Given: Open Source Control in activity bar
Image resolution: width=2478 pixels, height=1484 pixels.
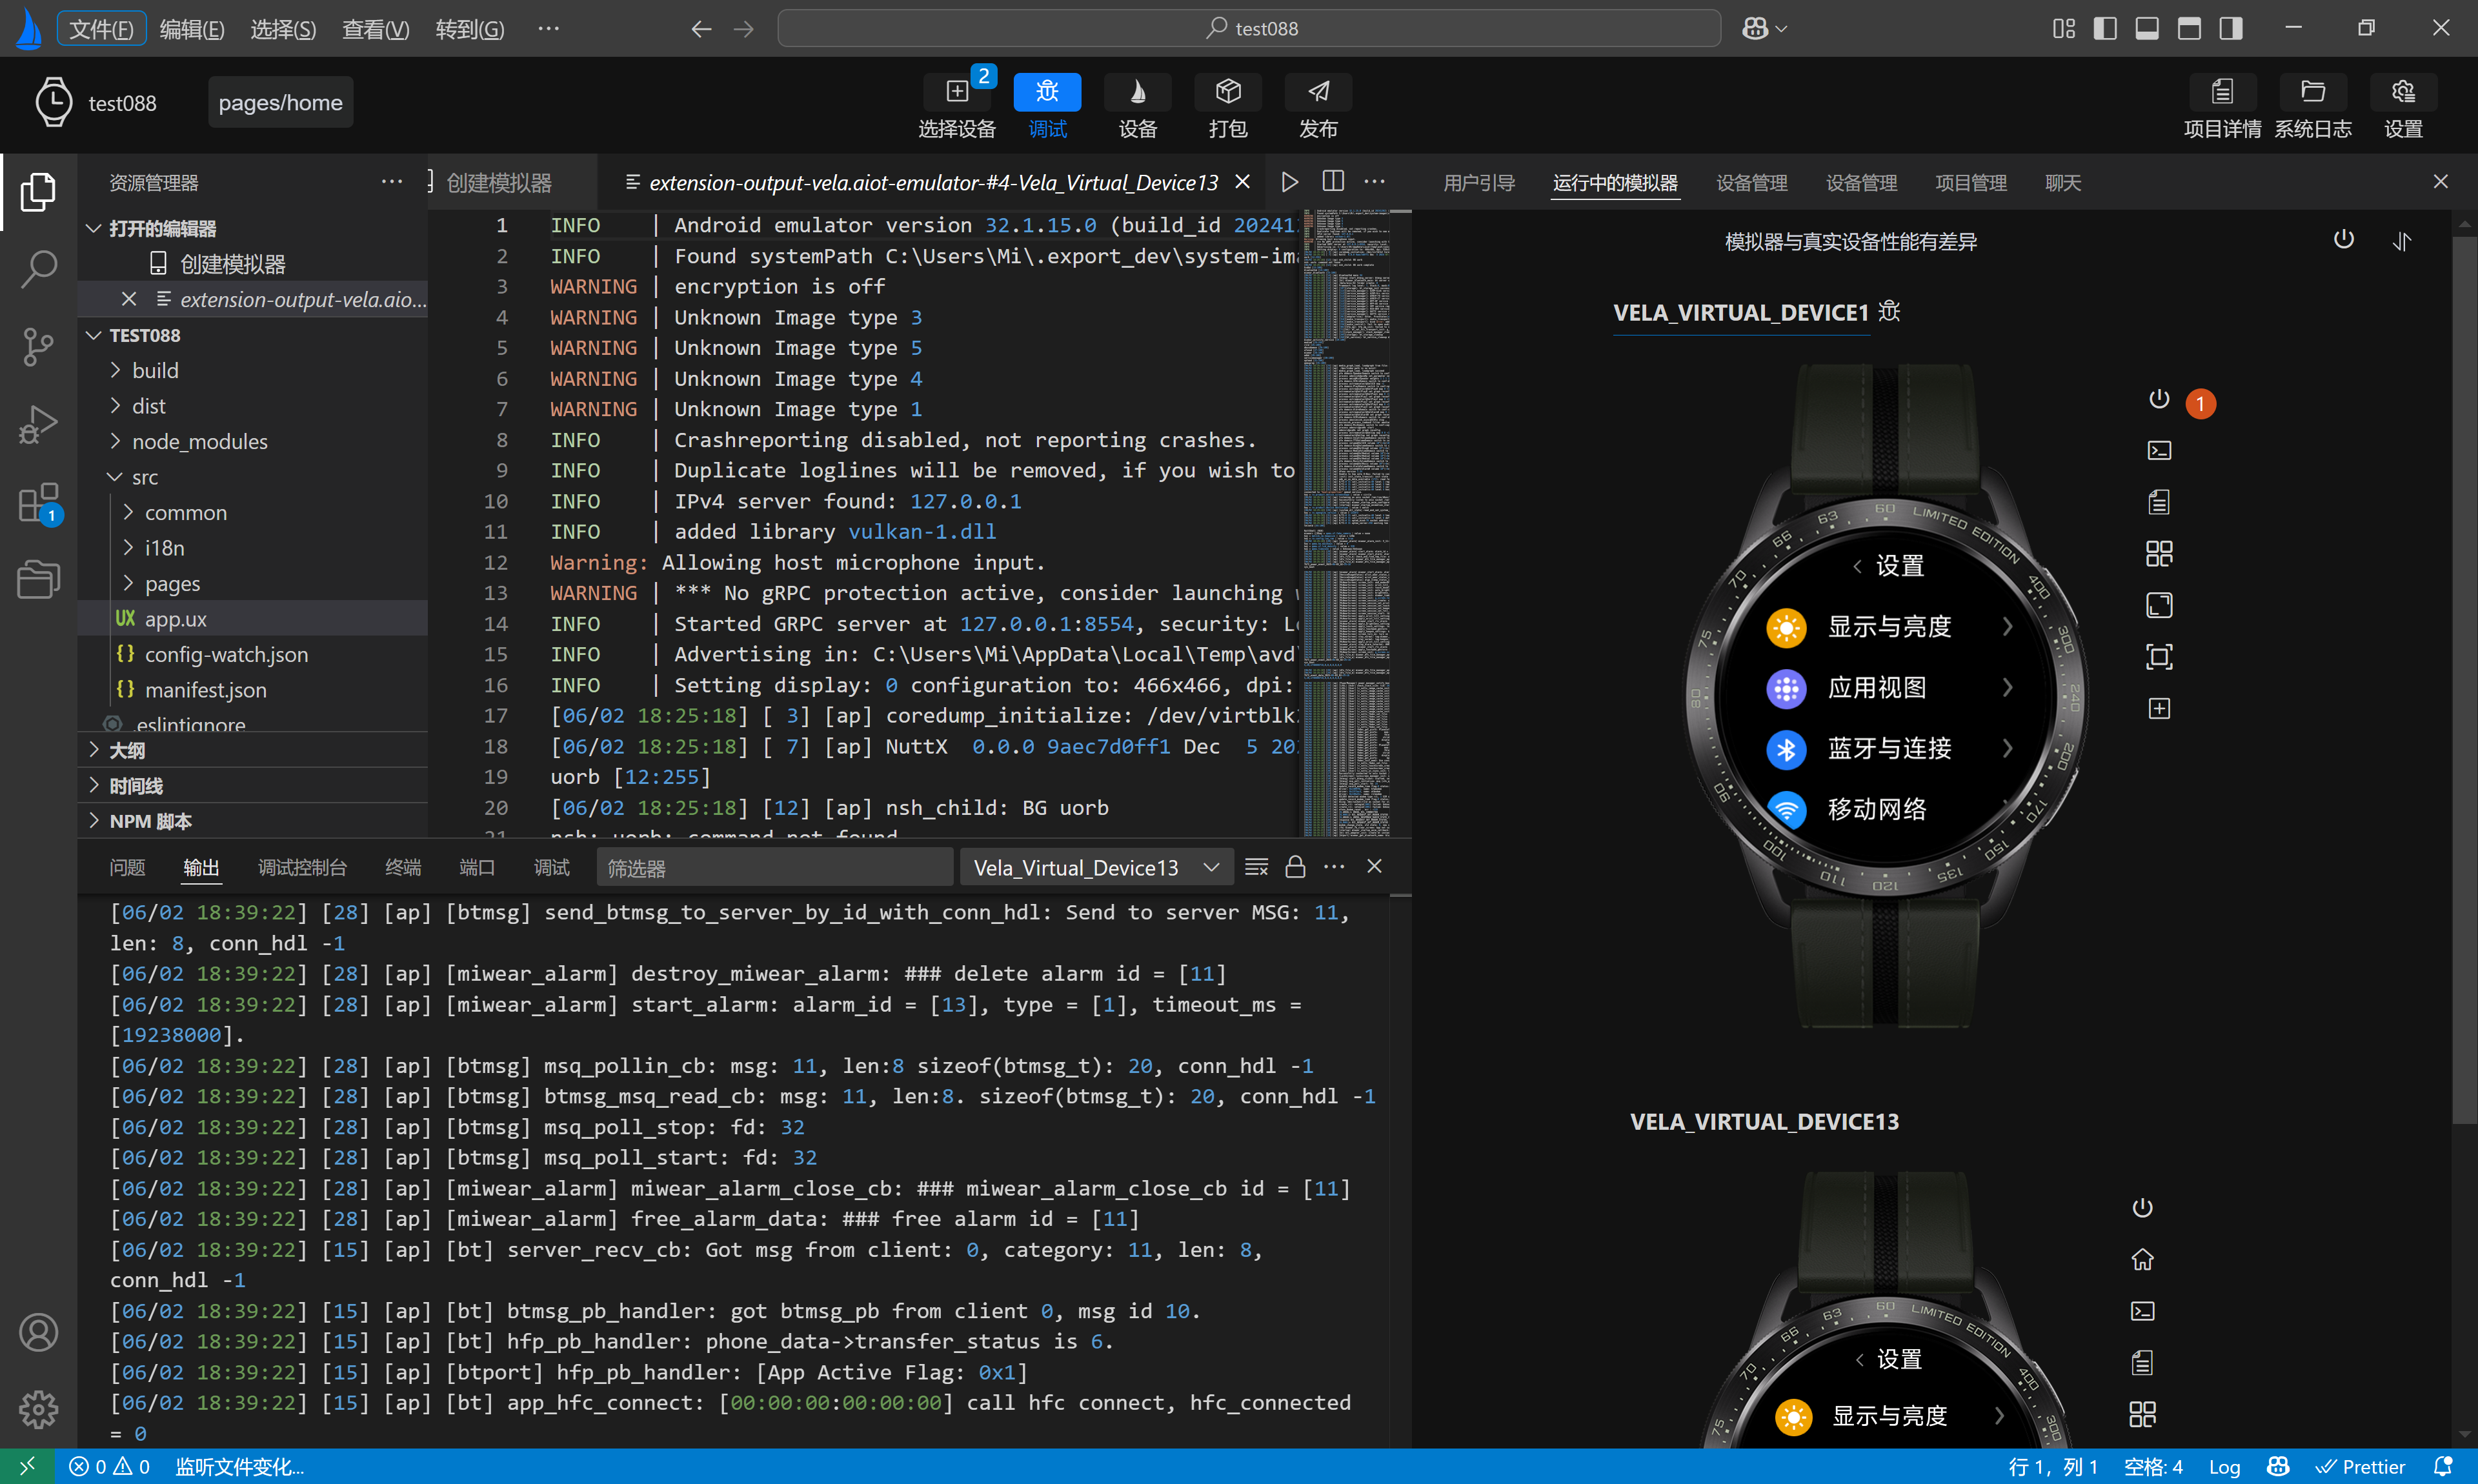Looking at the screenshot, I should 38,346.
